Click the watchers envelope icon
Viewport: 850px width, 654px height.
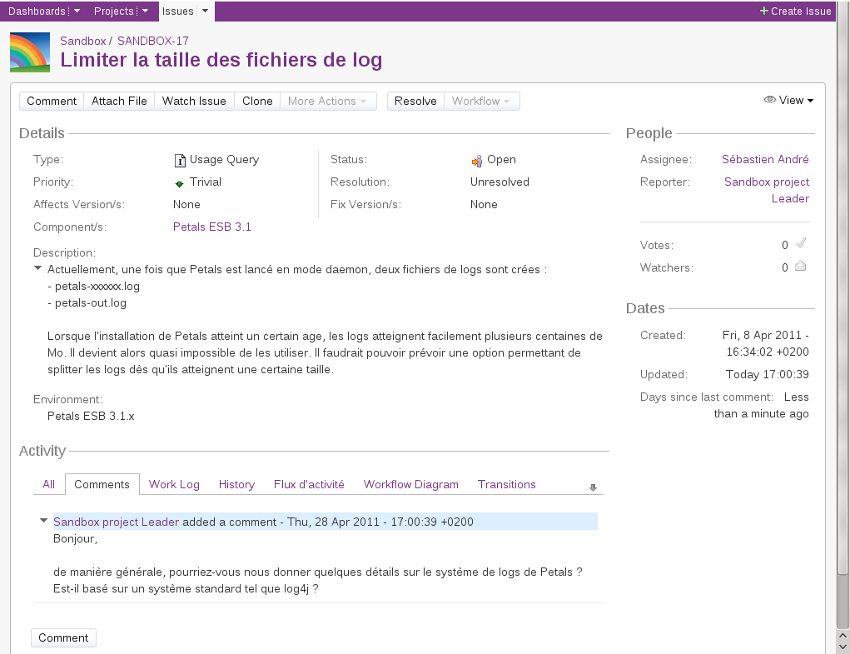pos(800,267)
